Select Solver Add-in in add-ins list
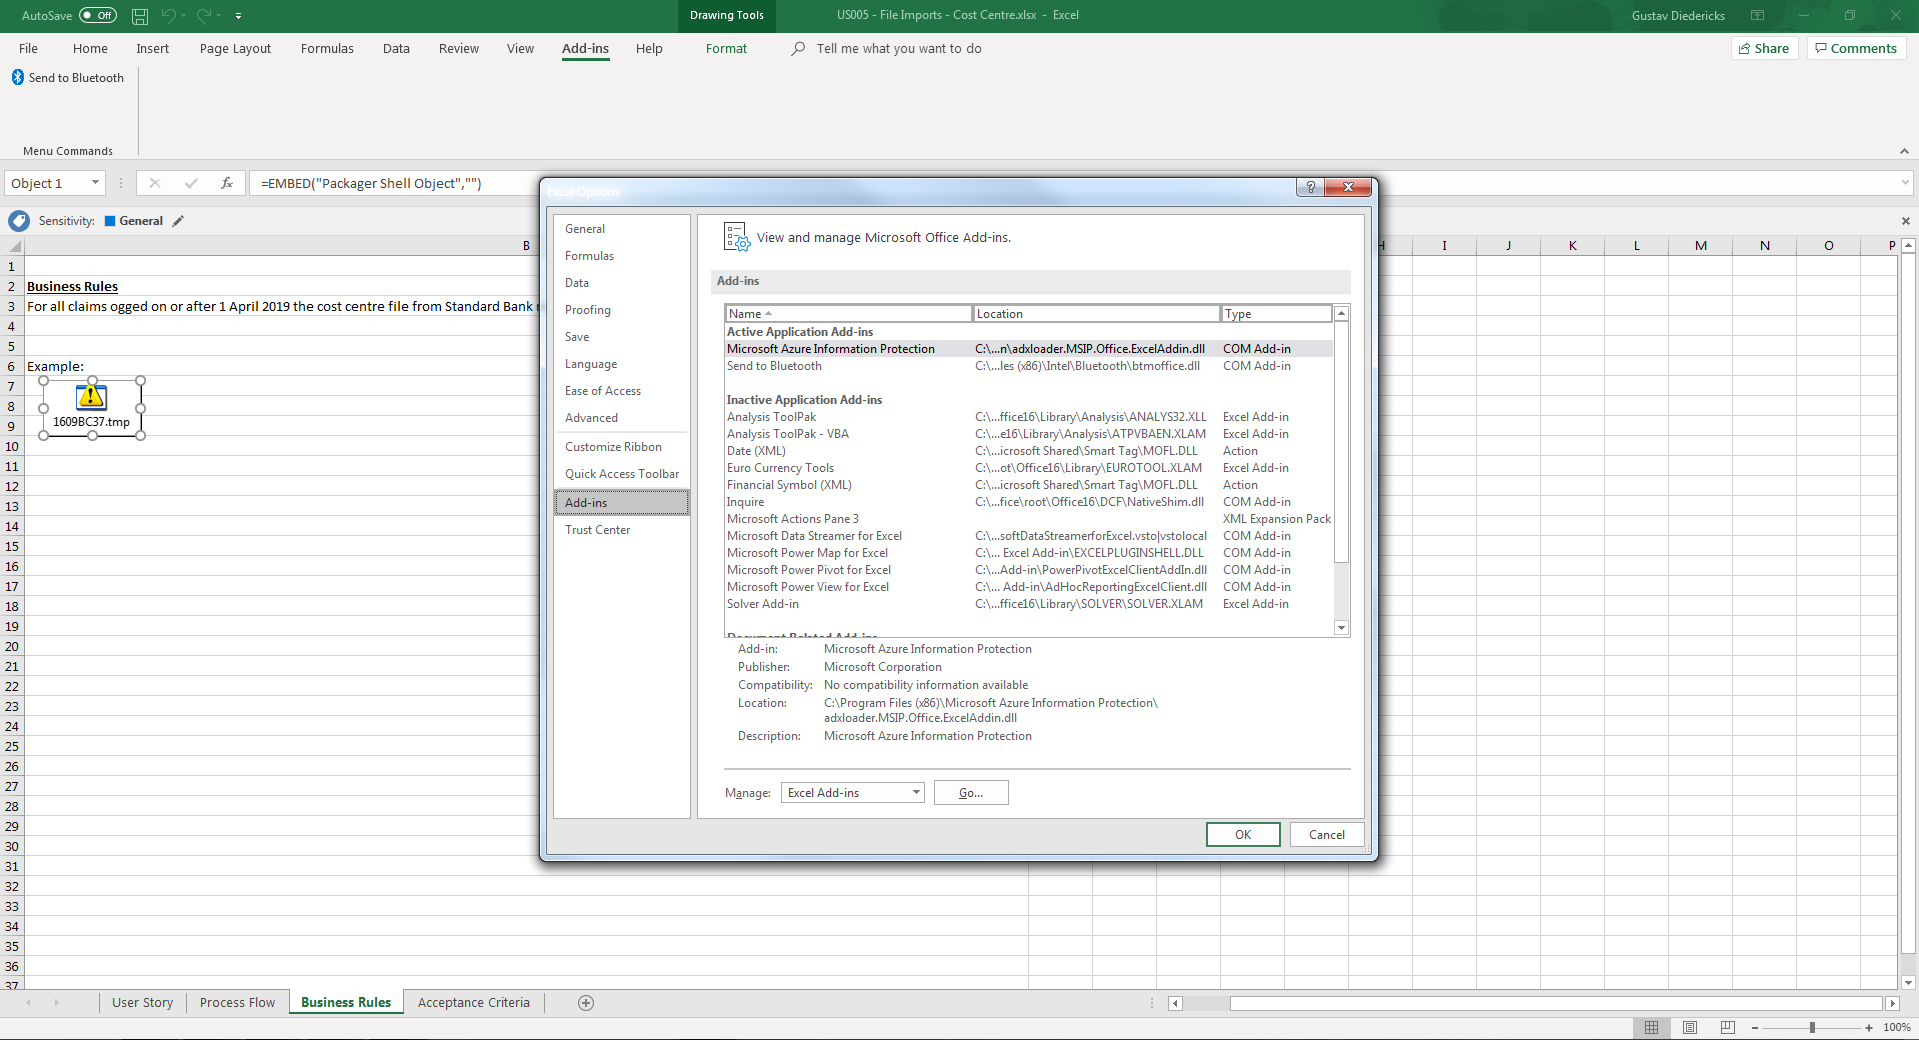This screenshot has height=1040, width=1919. (763, 604)
